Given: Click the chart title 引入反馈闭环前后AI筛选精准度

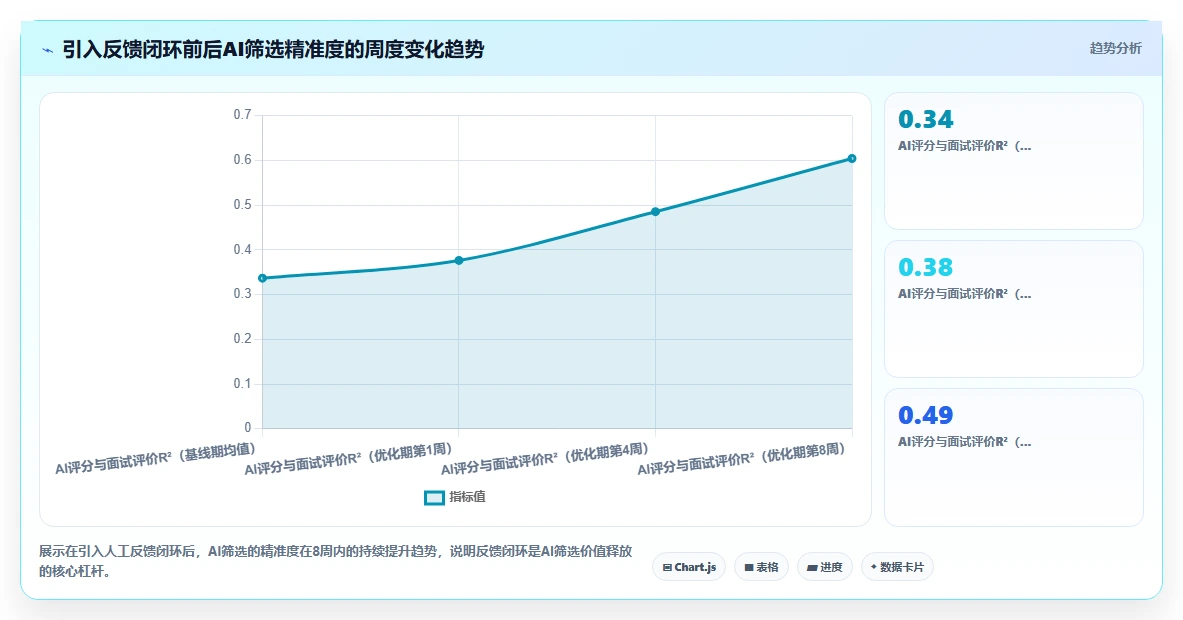Looking at the screenshot, I should click(273, 50).
